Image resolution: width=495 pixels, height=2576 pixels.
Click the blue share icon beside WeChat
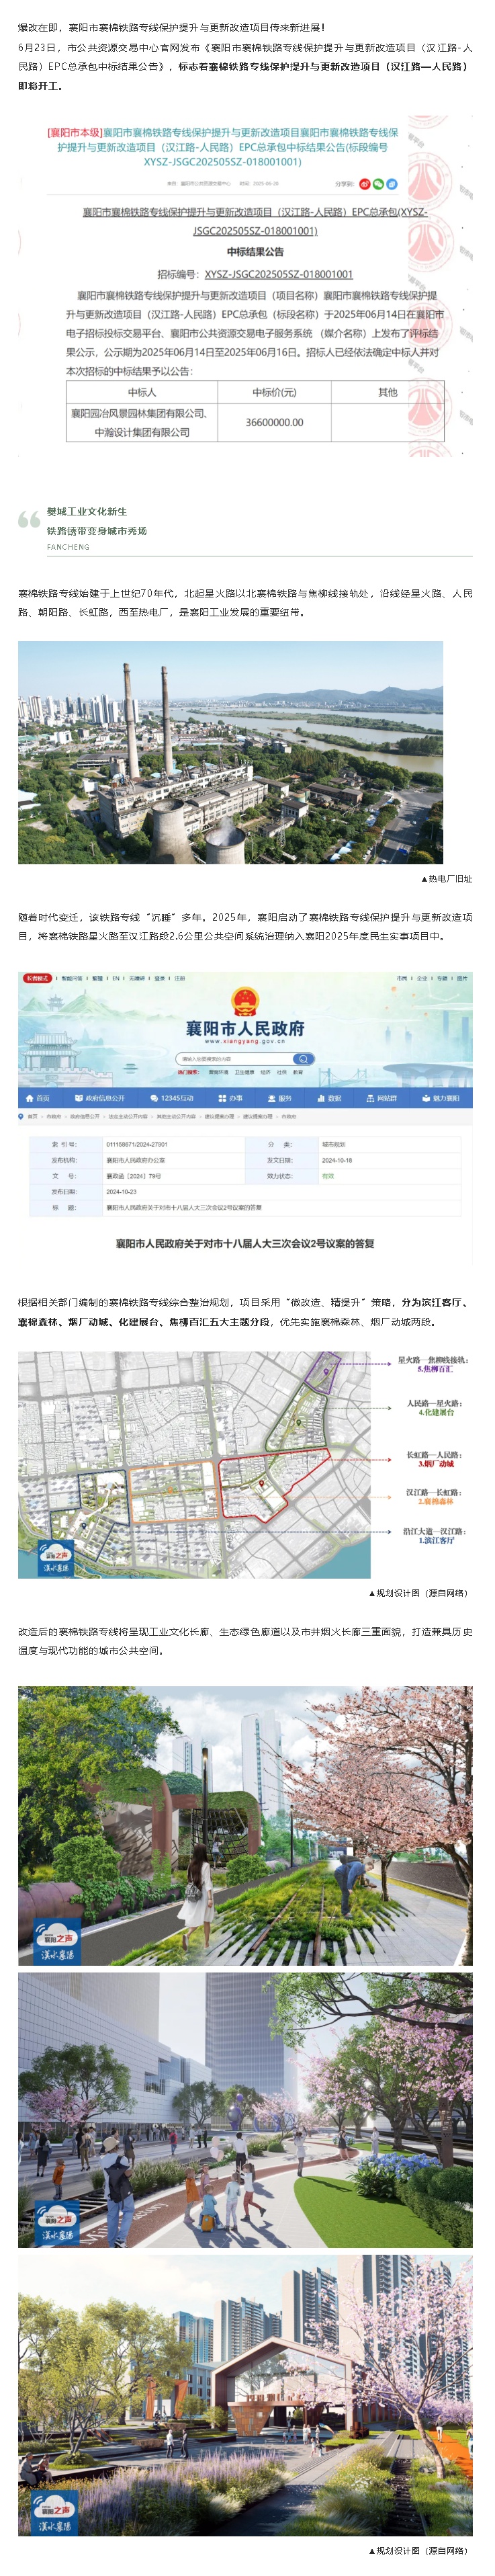(392, 184)
